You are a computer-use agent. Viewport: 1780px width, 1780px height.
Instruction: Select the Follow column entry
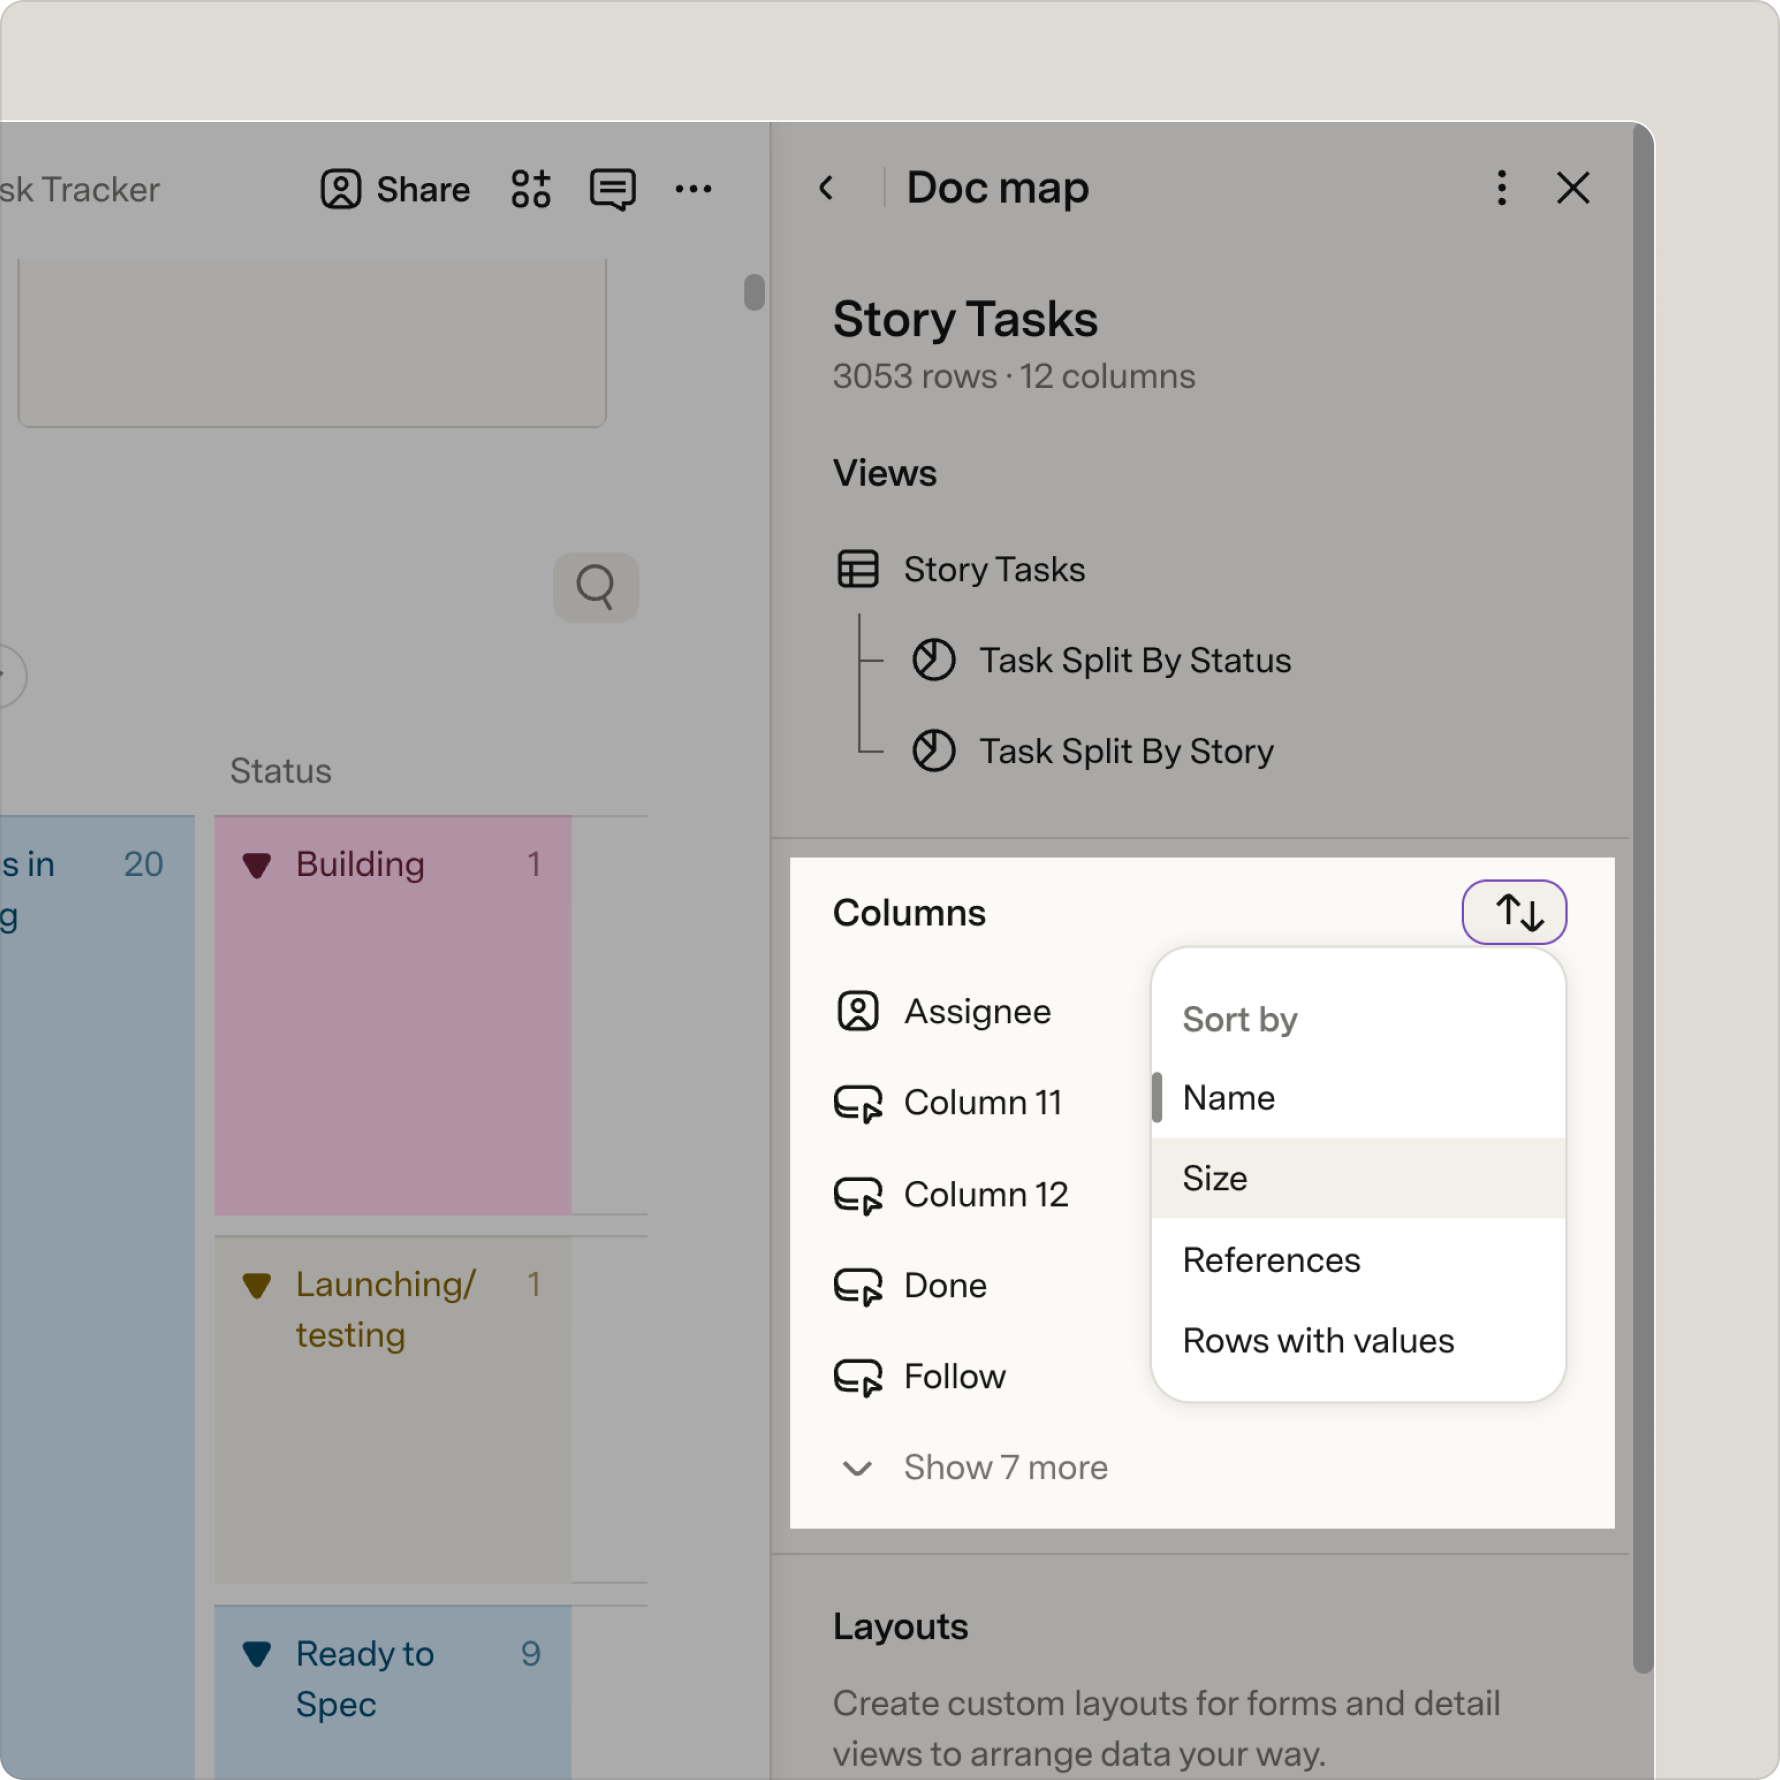(955, 1376)
